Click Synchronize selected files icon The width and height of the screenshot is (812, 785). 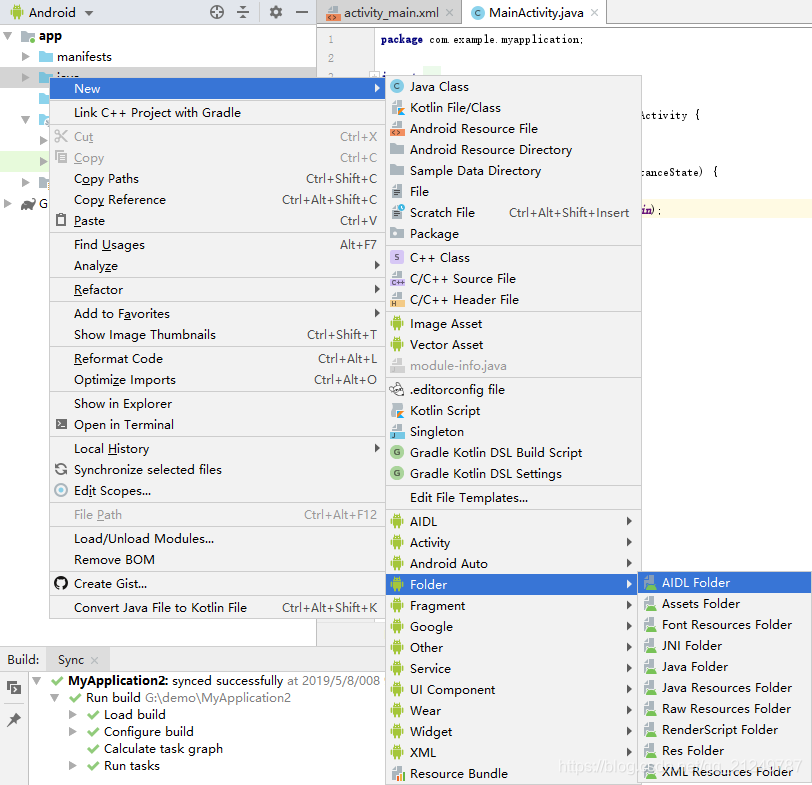coord(61,469)
